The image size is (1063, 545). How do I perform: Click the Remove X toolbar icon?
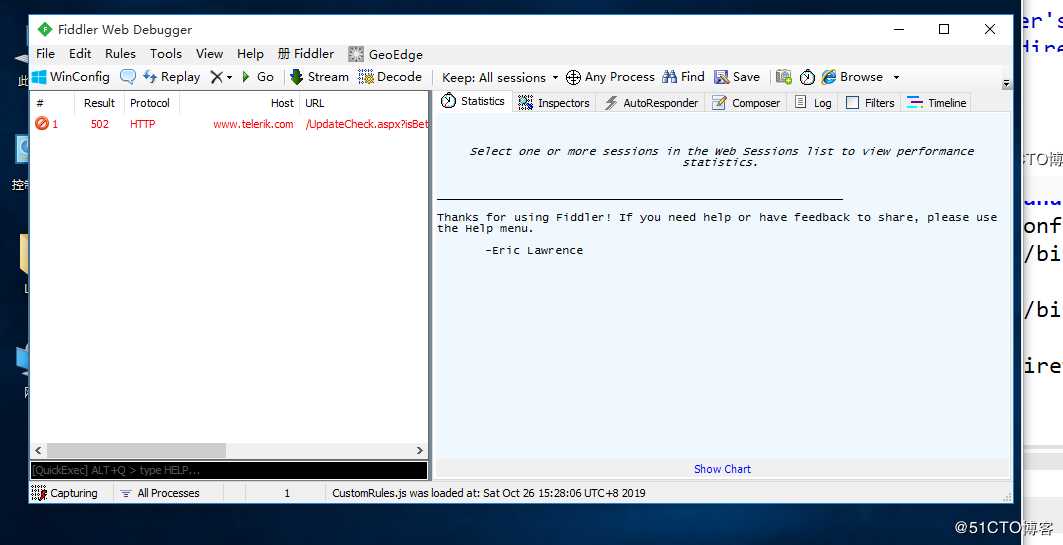point(216,77)
